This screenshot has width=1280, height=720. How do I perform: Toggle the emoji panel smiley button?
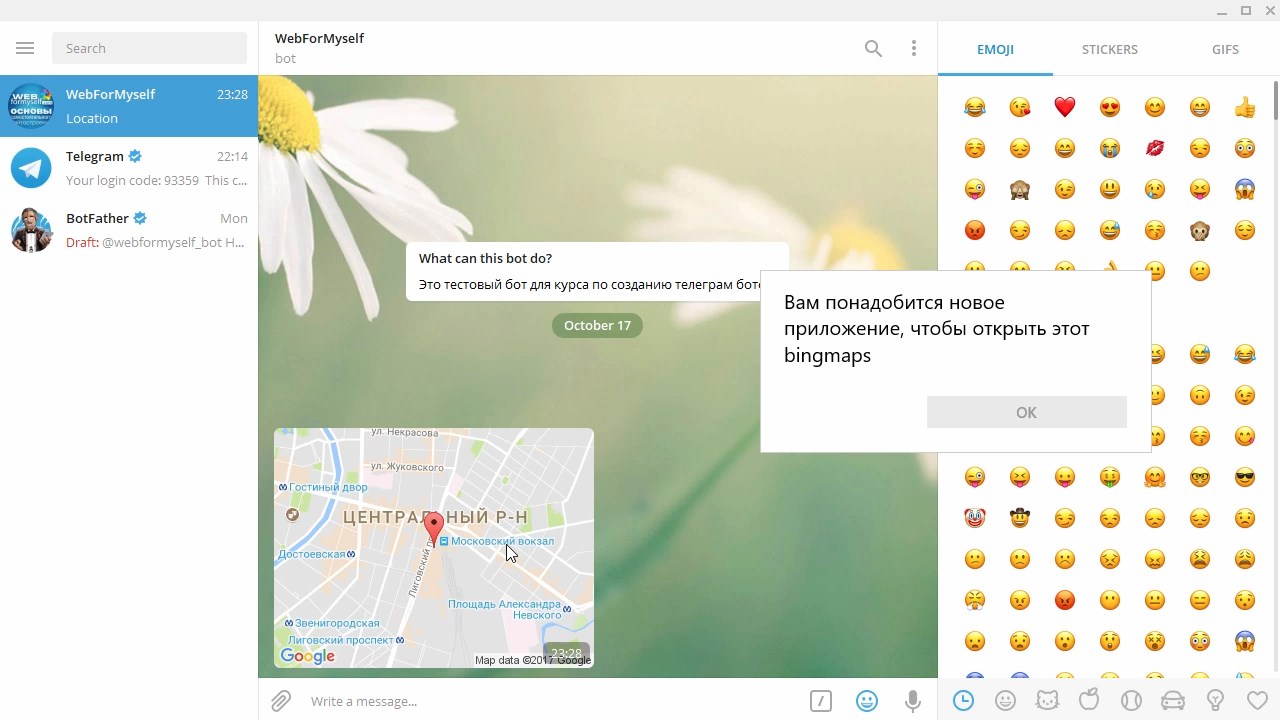867,701
